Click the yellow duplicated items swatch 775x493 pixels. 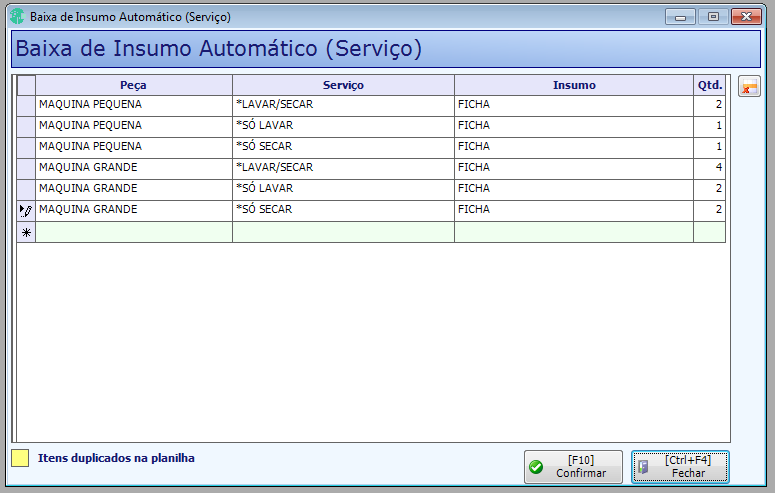click(x=20, y=458)
